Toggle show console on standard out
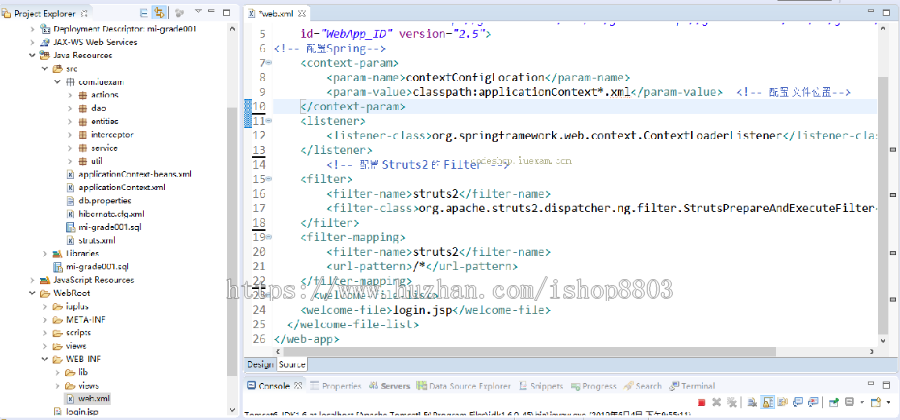 (798, 402)
